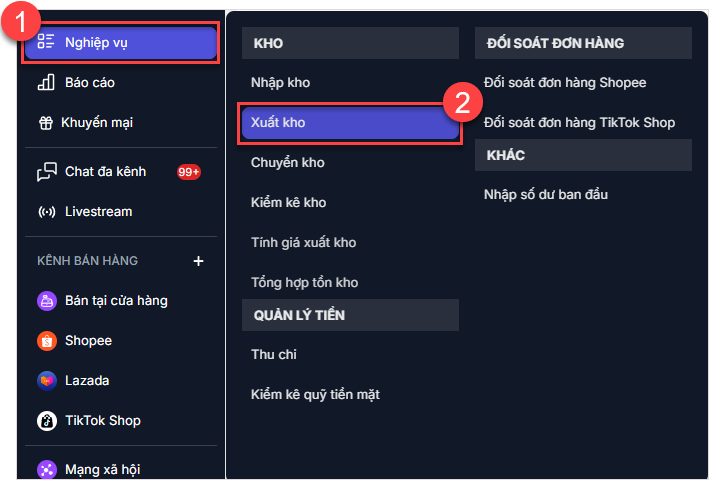The image size is (709, 480).
Task: Go to Kiểm kê kho
Action: click(289, 202)
